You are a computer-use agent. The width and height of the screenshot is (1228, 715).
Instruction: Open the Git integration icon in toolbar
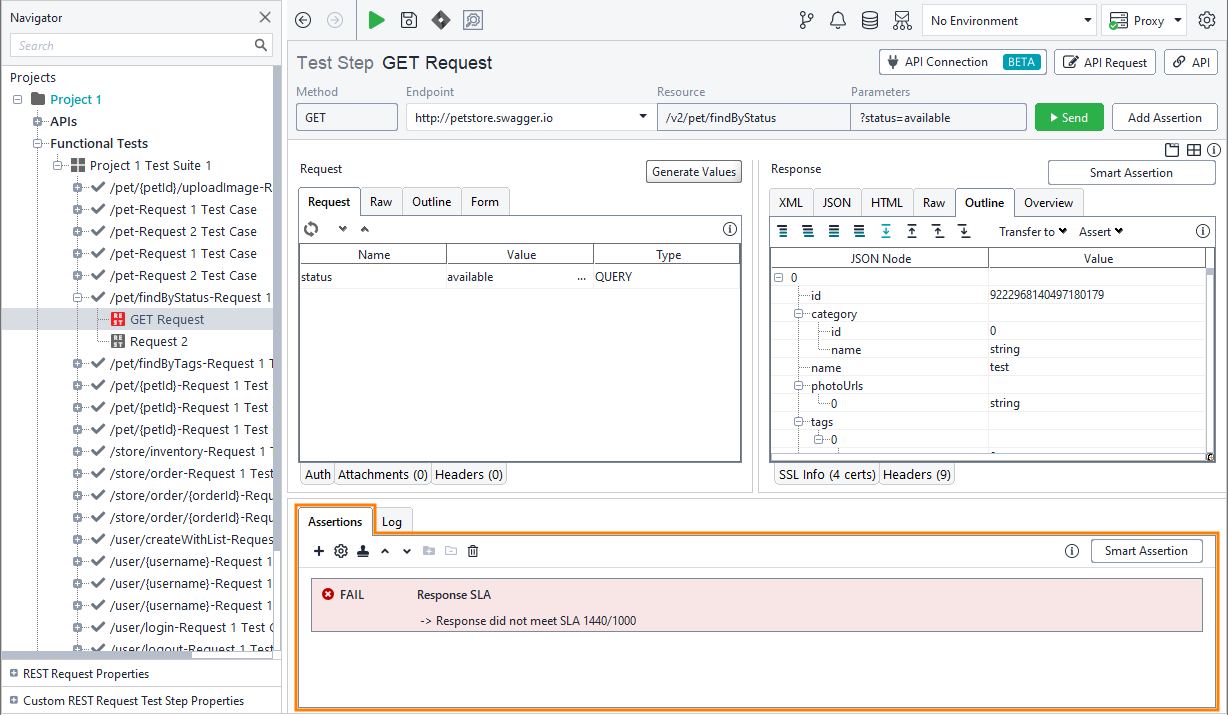(x=807, y=20)
